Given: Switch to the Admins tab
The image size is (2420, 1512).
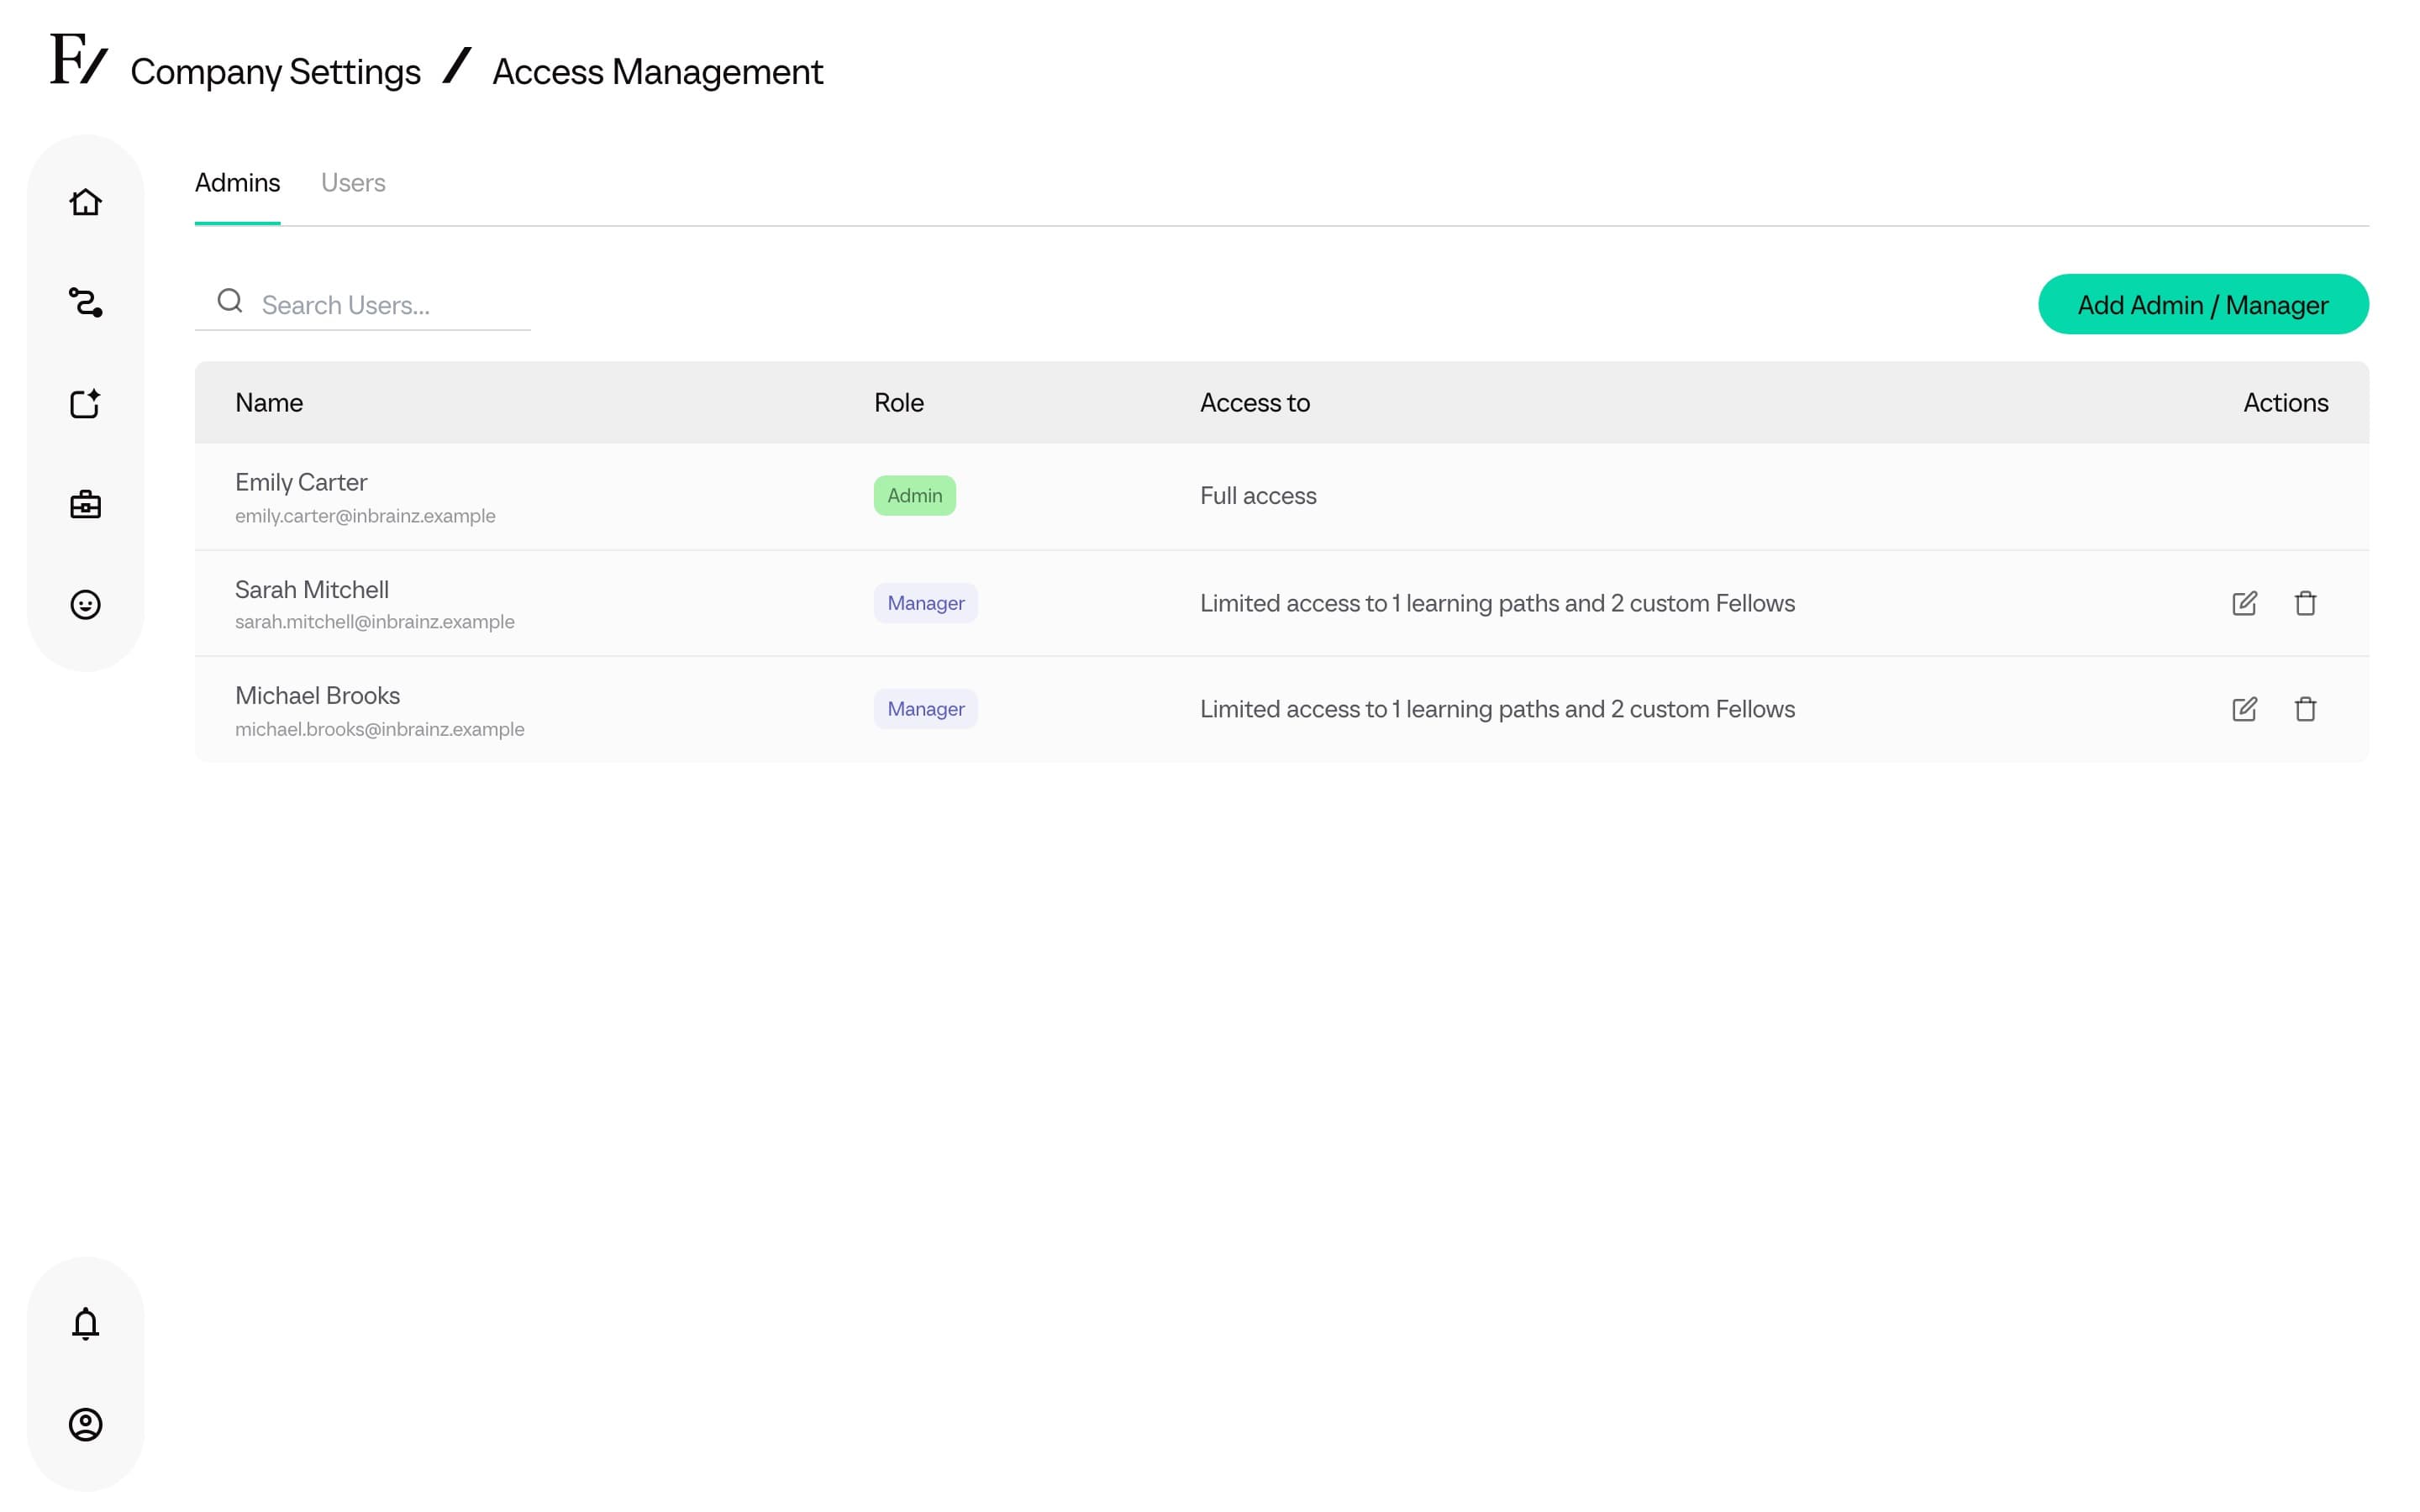Looking at the screenshot, I should 237,183.
